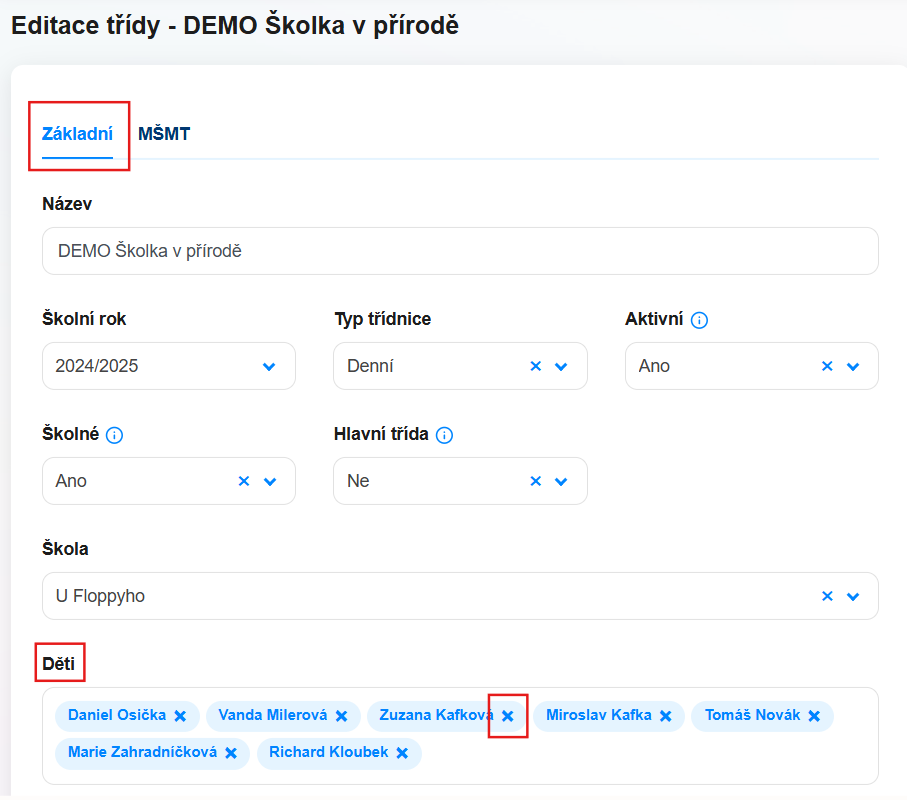Switch to the MŠMT tab
The width and height of the screenshot is (907, 800).
pos(164,134)
